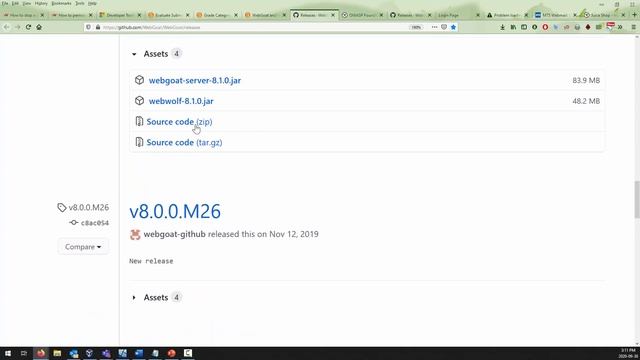
Task: Click the taskbar clock
Action: click(628, 353)
